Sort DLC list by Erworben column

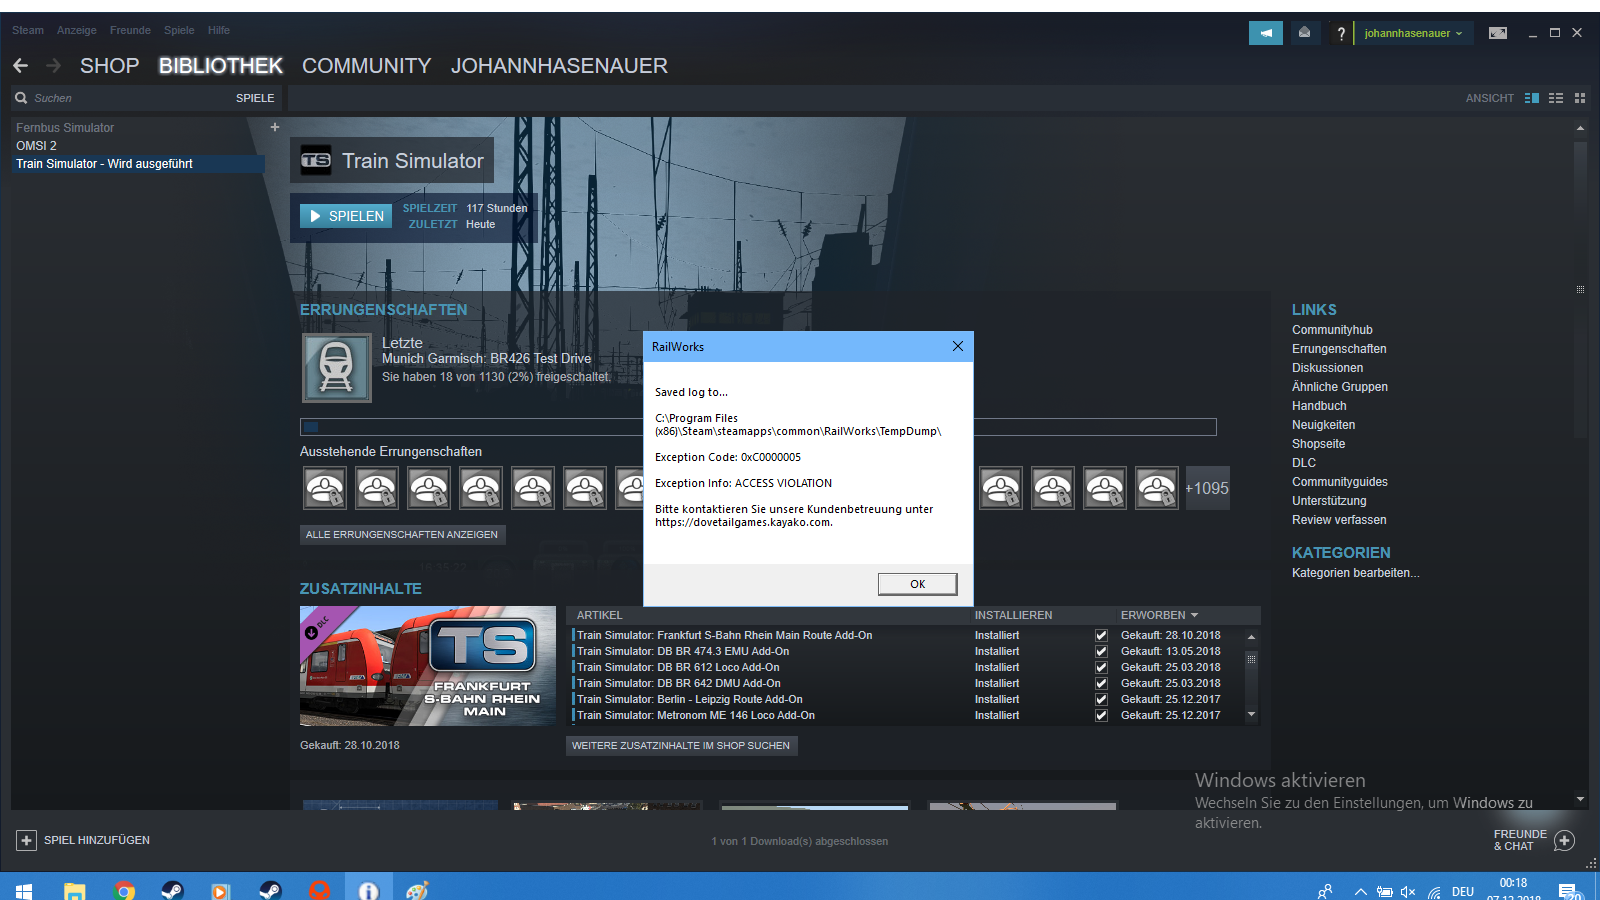pos(1159,615)
